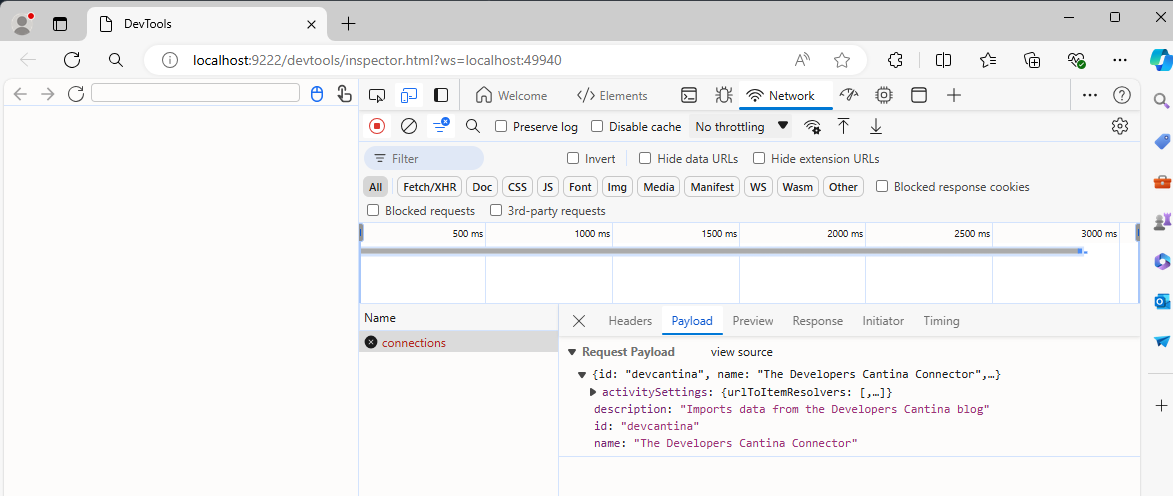This screenshot has width=1173, height=496.
Task: Select the Payload tab
Action: coord(692,321)
